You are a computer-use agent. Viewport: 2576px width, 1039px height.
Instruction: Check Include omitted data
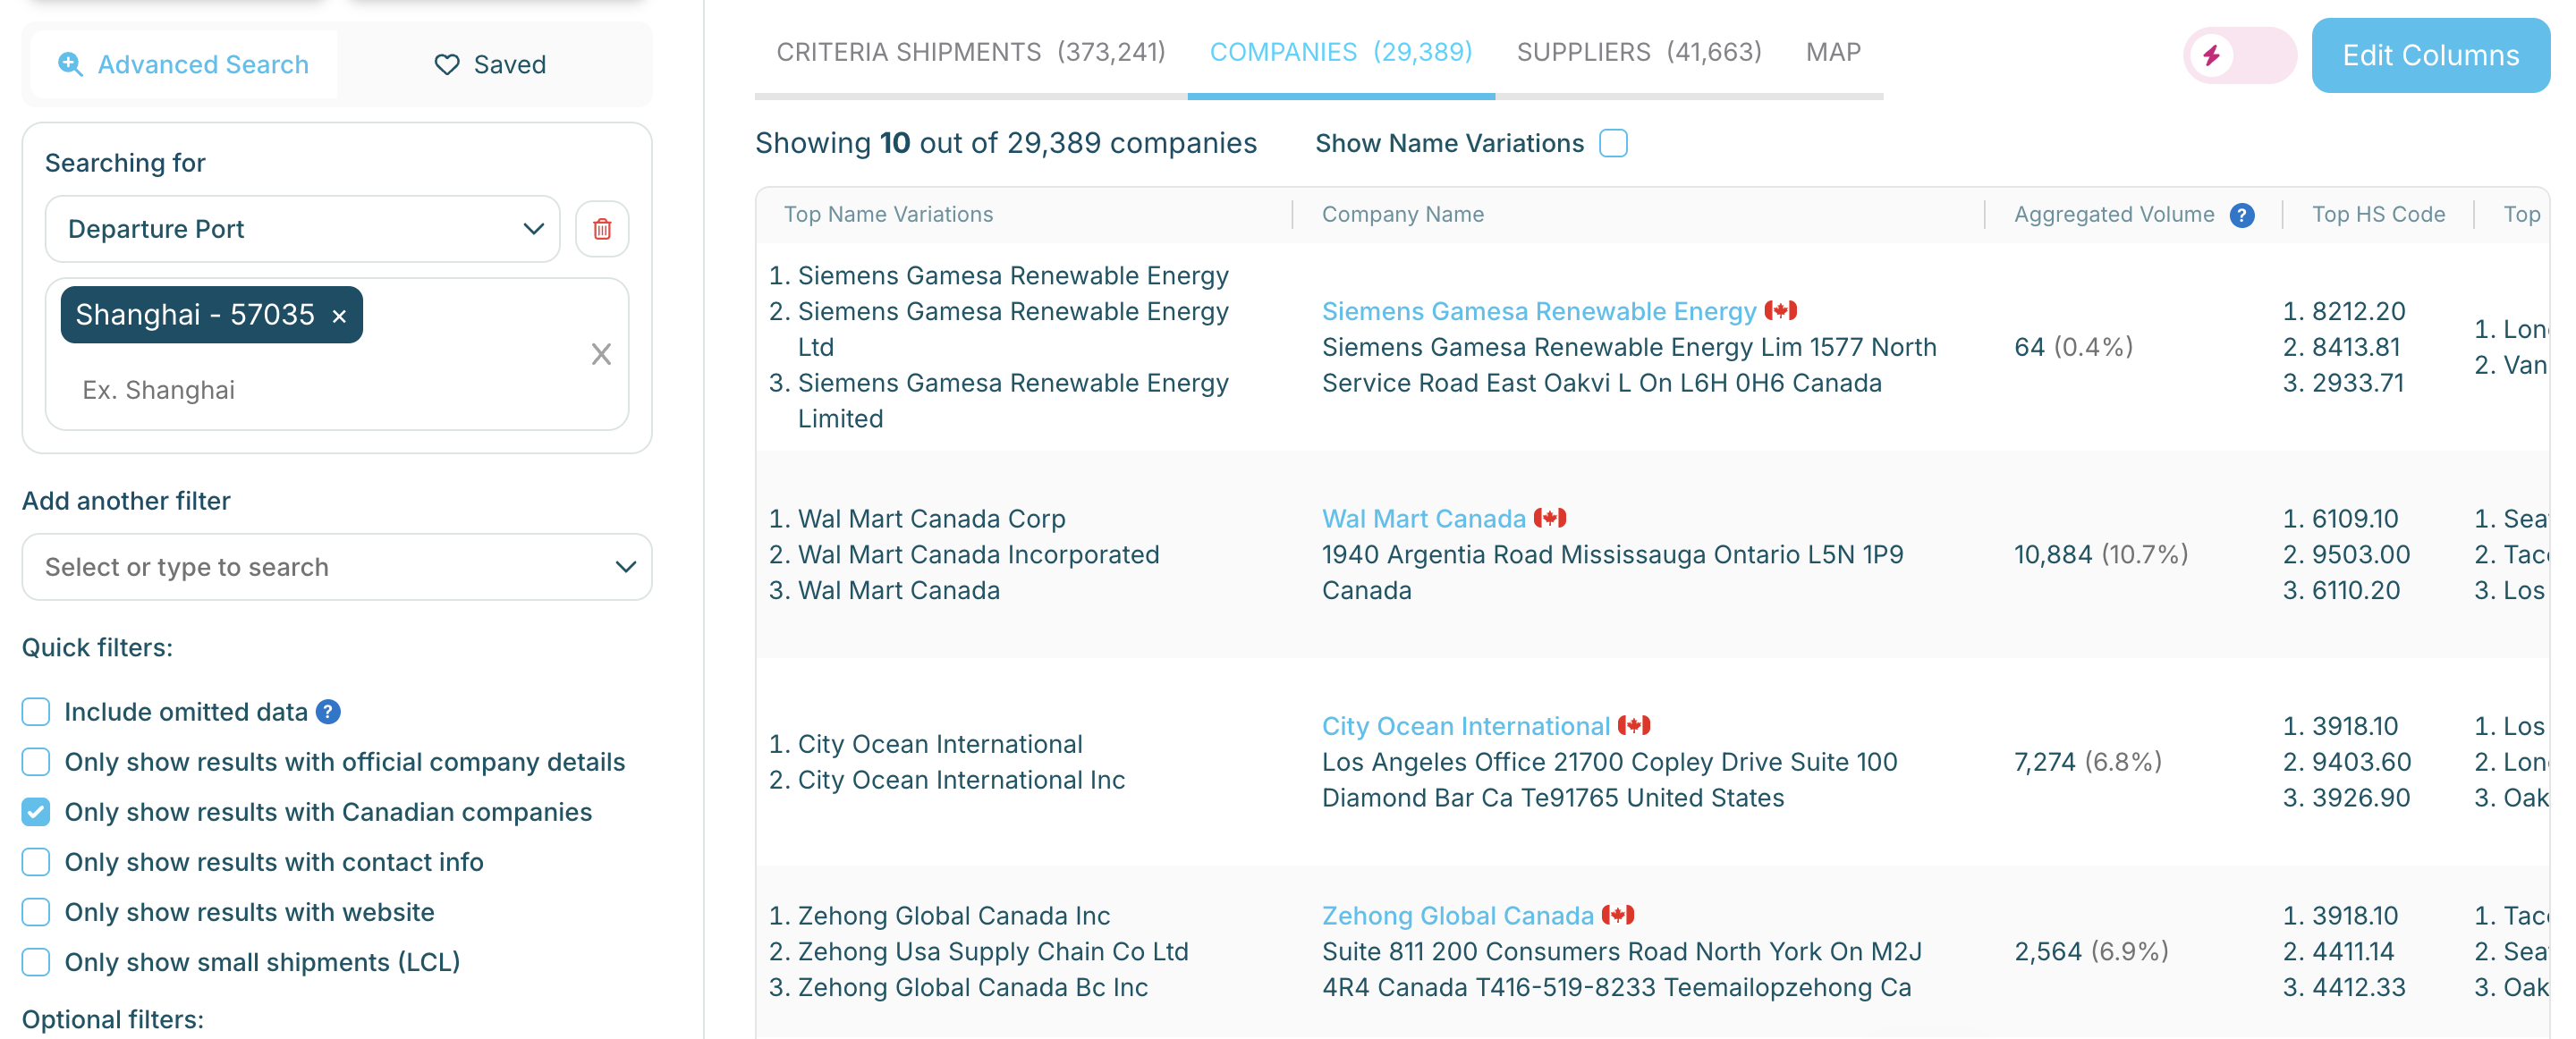point(36,712)
